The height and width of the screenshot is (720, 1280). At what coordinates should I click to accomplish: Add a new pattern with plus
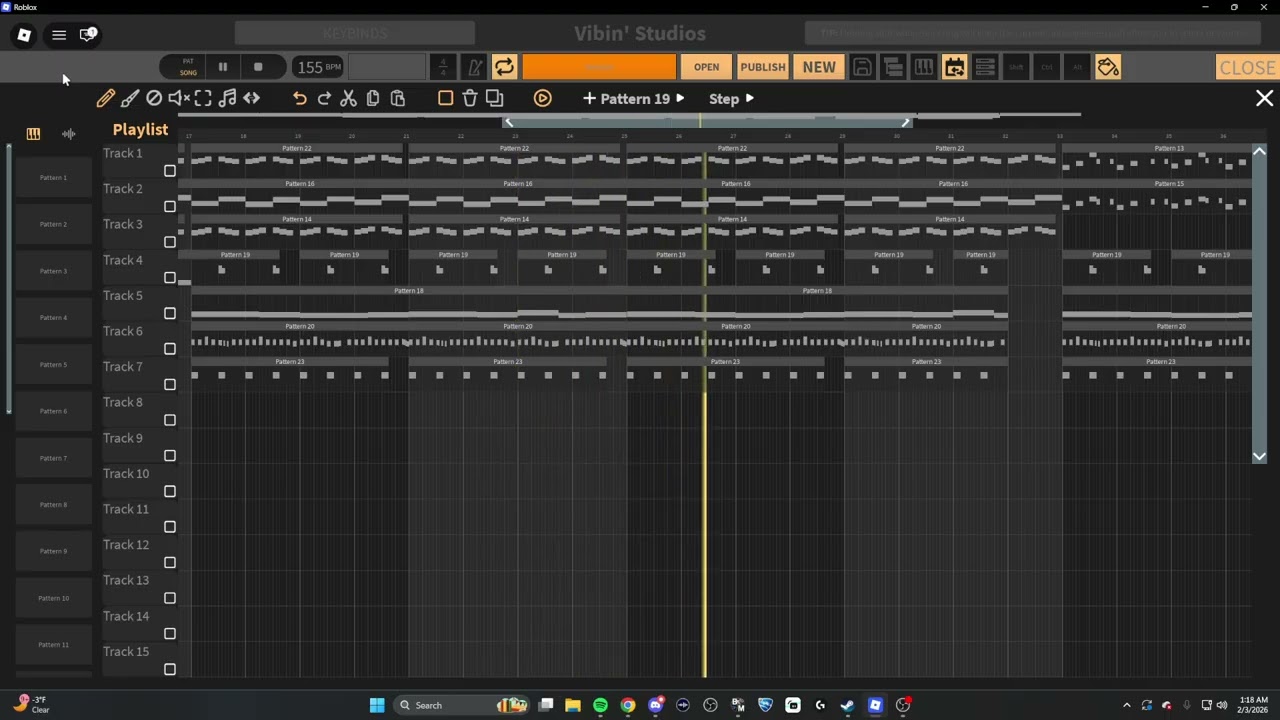[x=589, y=98]
